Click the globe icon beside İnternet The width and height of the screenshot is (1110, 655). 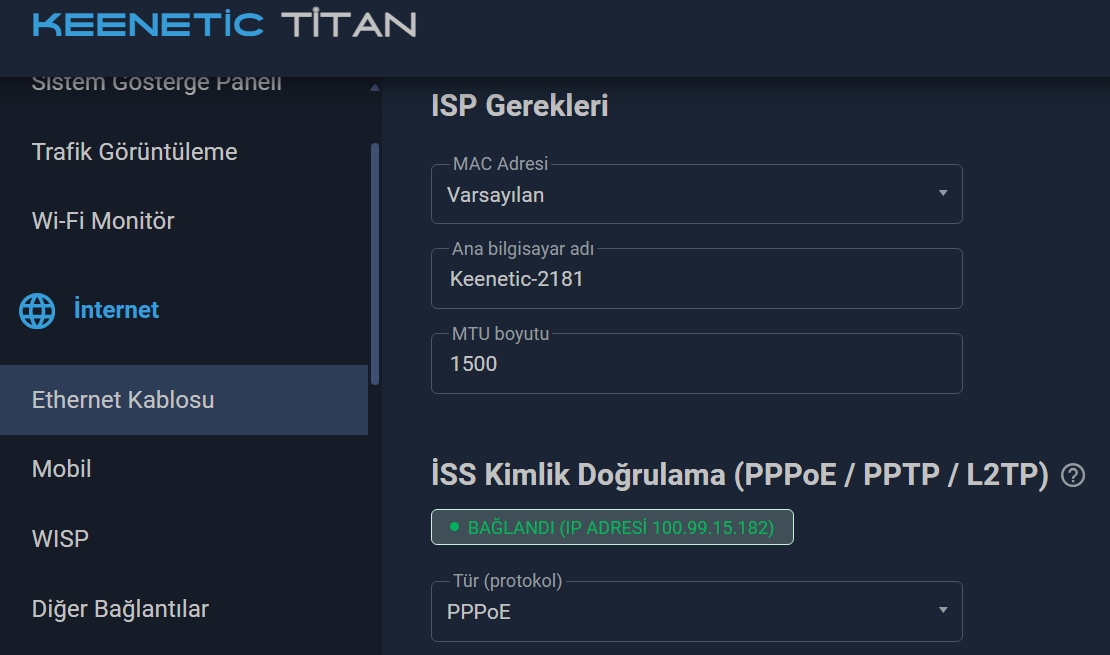(37, 311)
